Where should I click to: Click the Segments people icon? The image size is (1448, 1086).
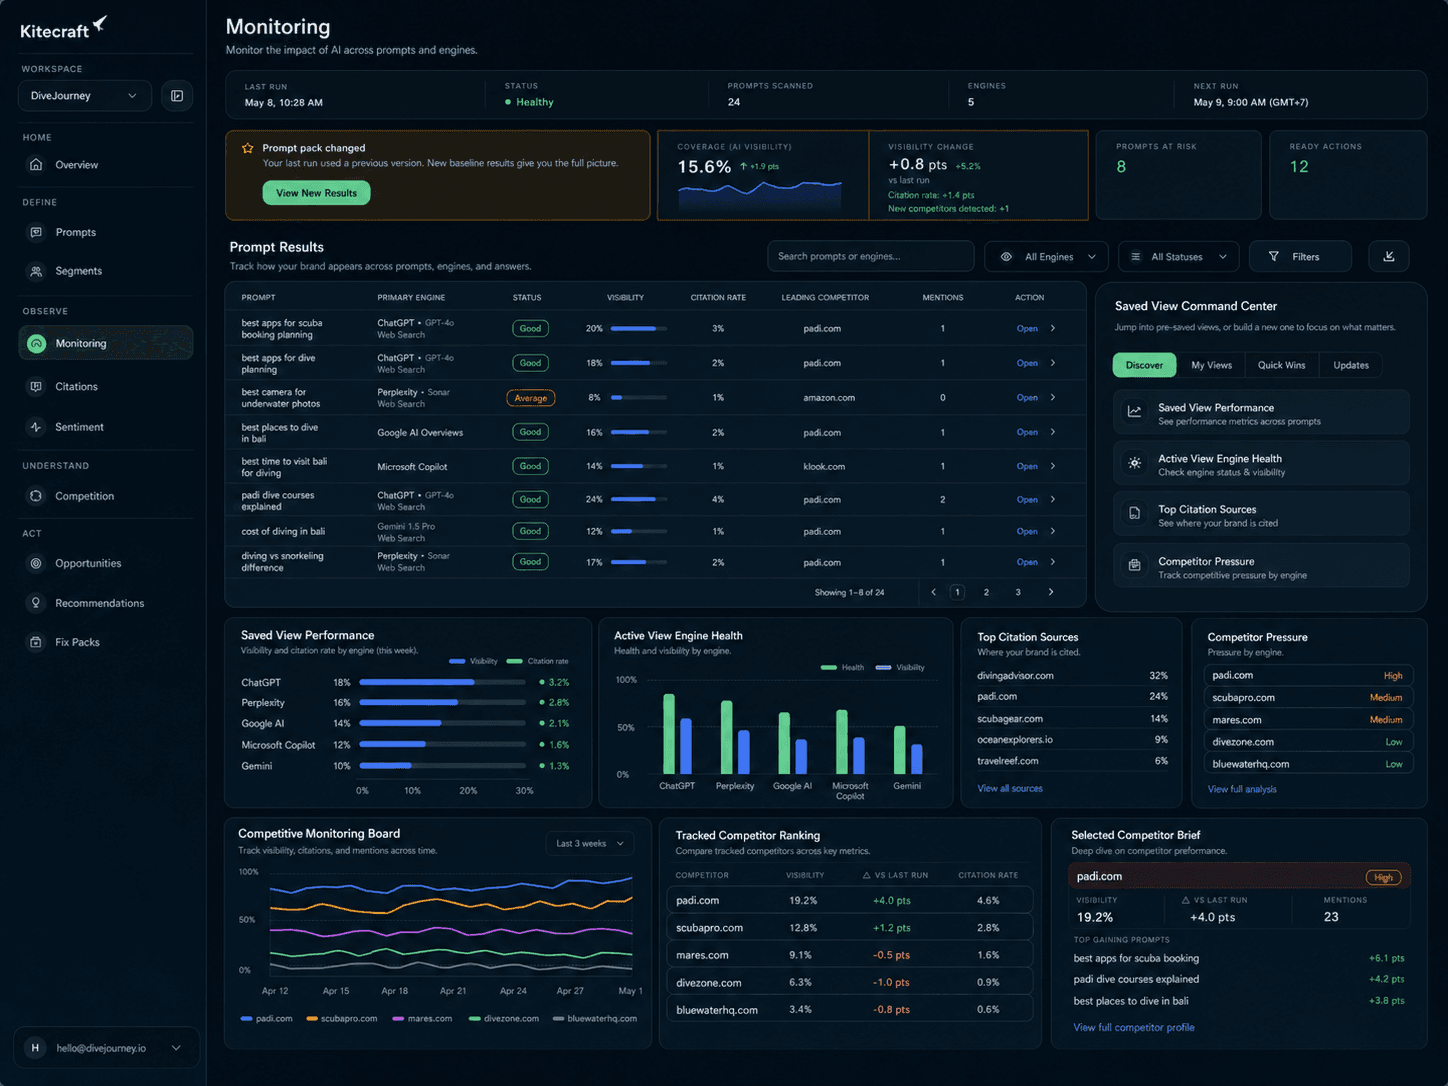[36, 271]
